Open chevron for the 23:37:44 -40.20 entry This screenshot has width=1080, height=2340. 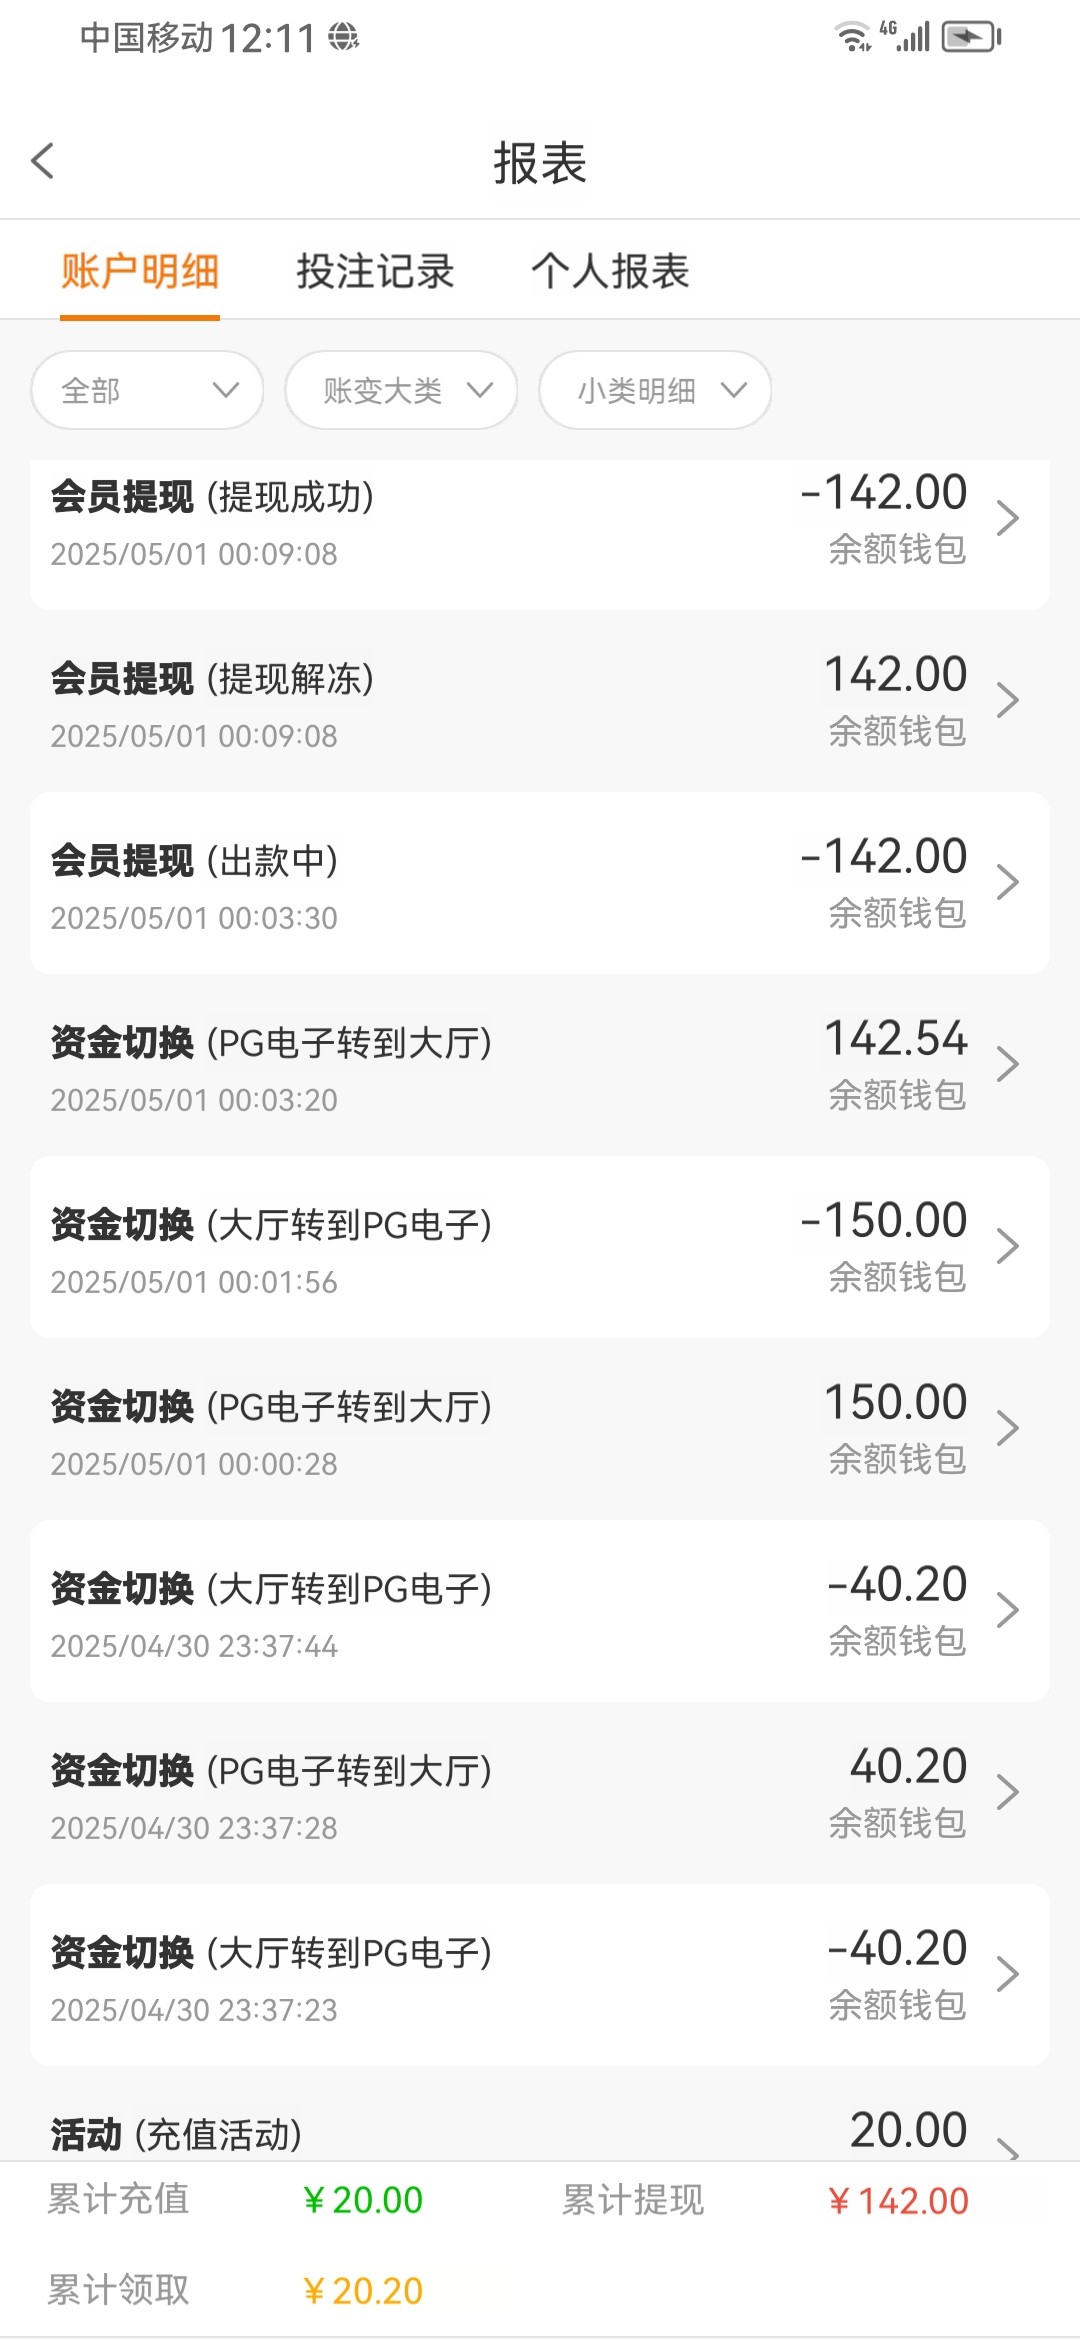[x=1007, y=1610]
